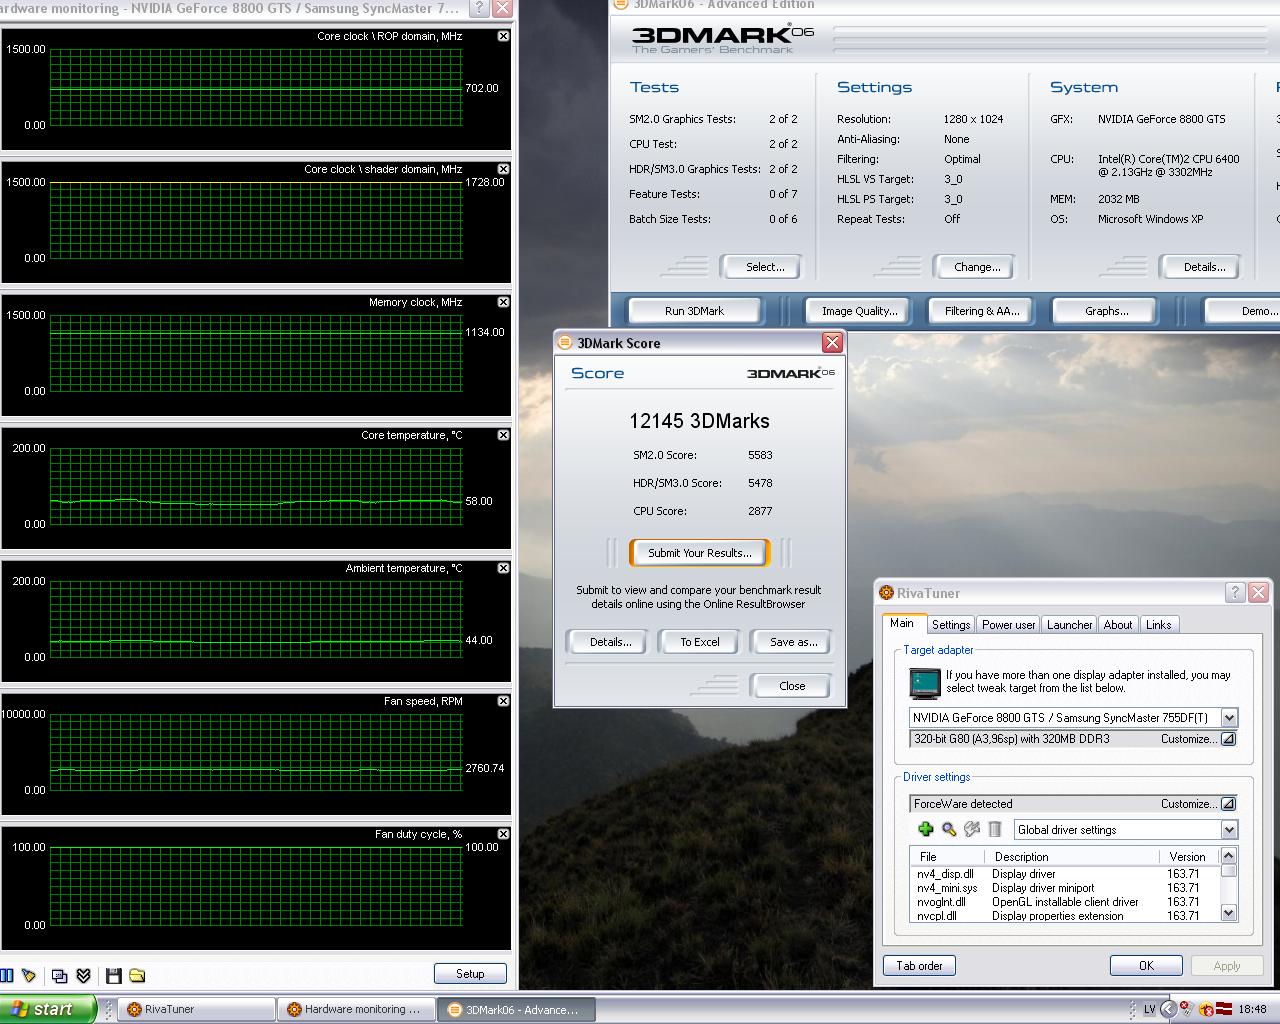Open the Windows start menu

48,1009
